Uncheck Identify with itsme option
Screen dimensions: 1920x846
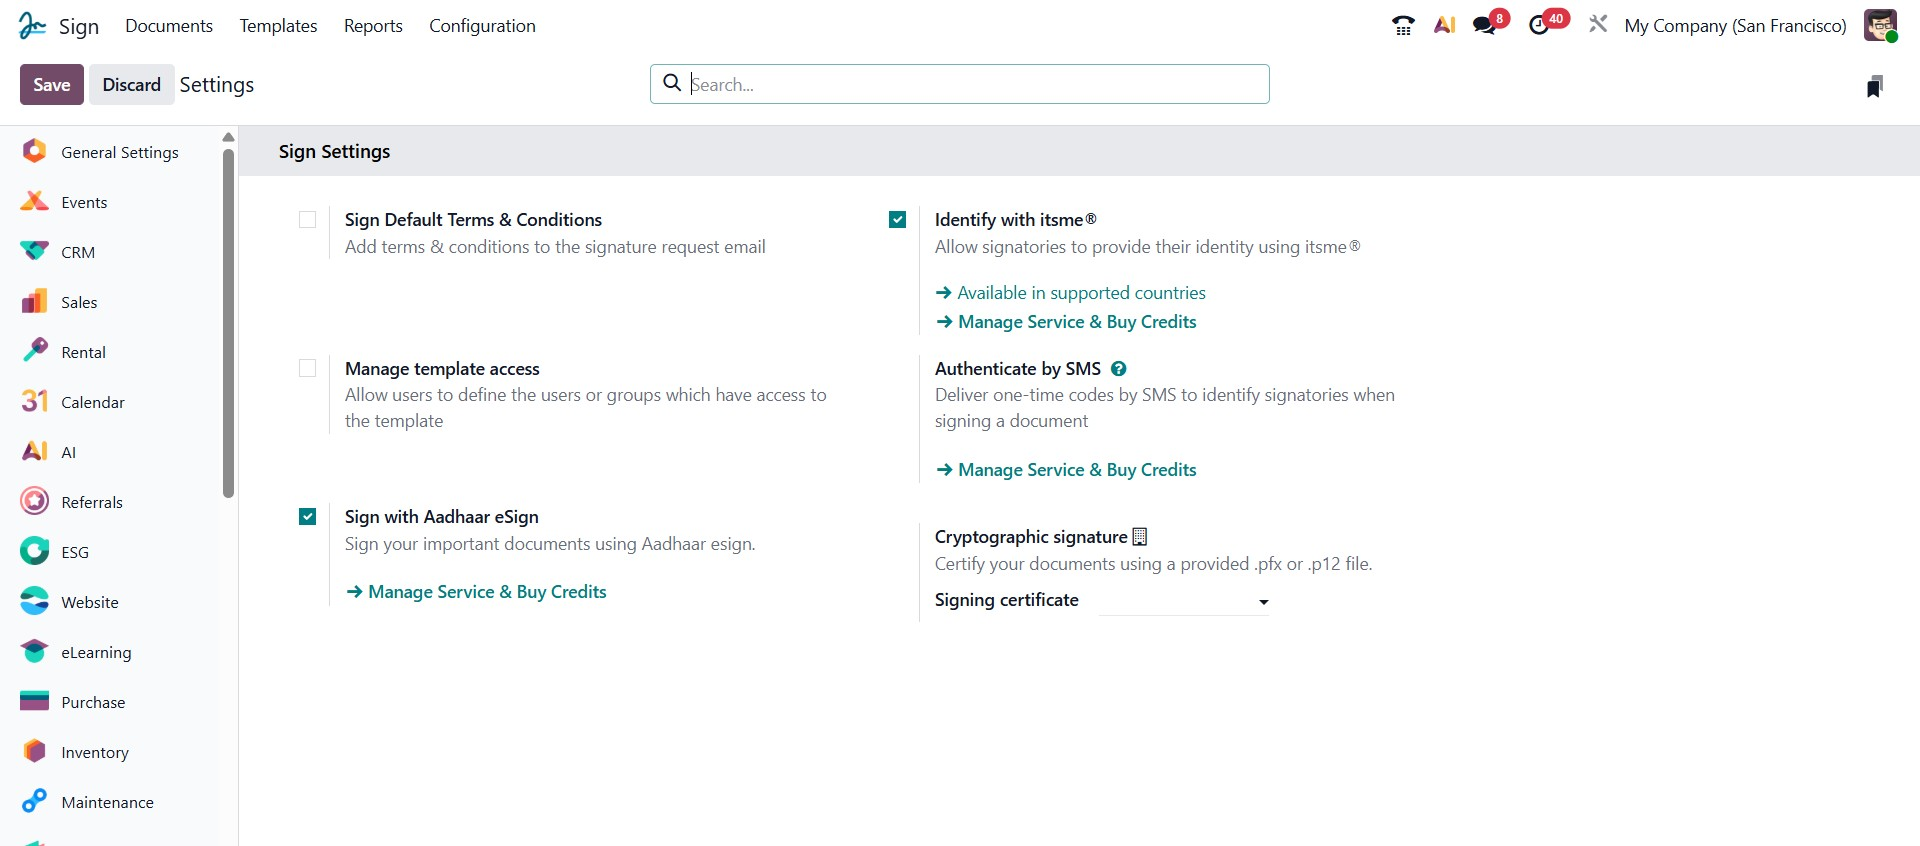[x=898, y=220]
